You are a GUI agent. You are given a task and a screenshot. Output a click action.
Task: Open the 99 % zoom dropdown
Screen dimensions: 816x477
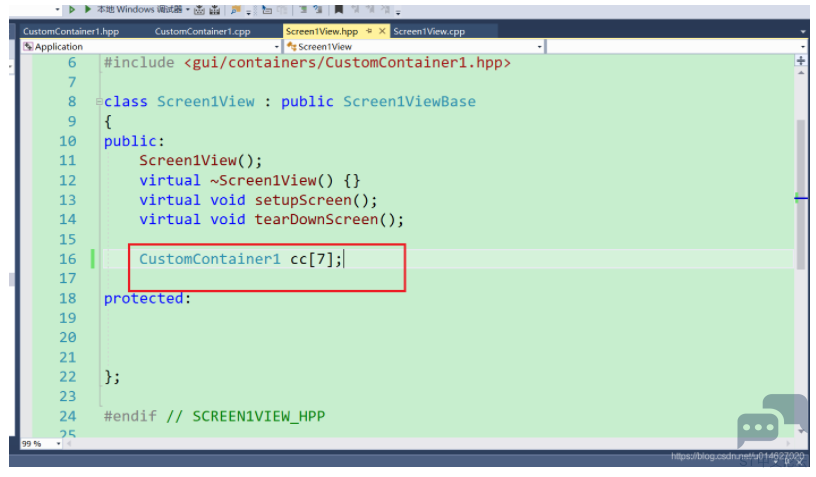tap(58, 444)
